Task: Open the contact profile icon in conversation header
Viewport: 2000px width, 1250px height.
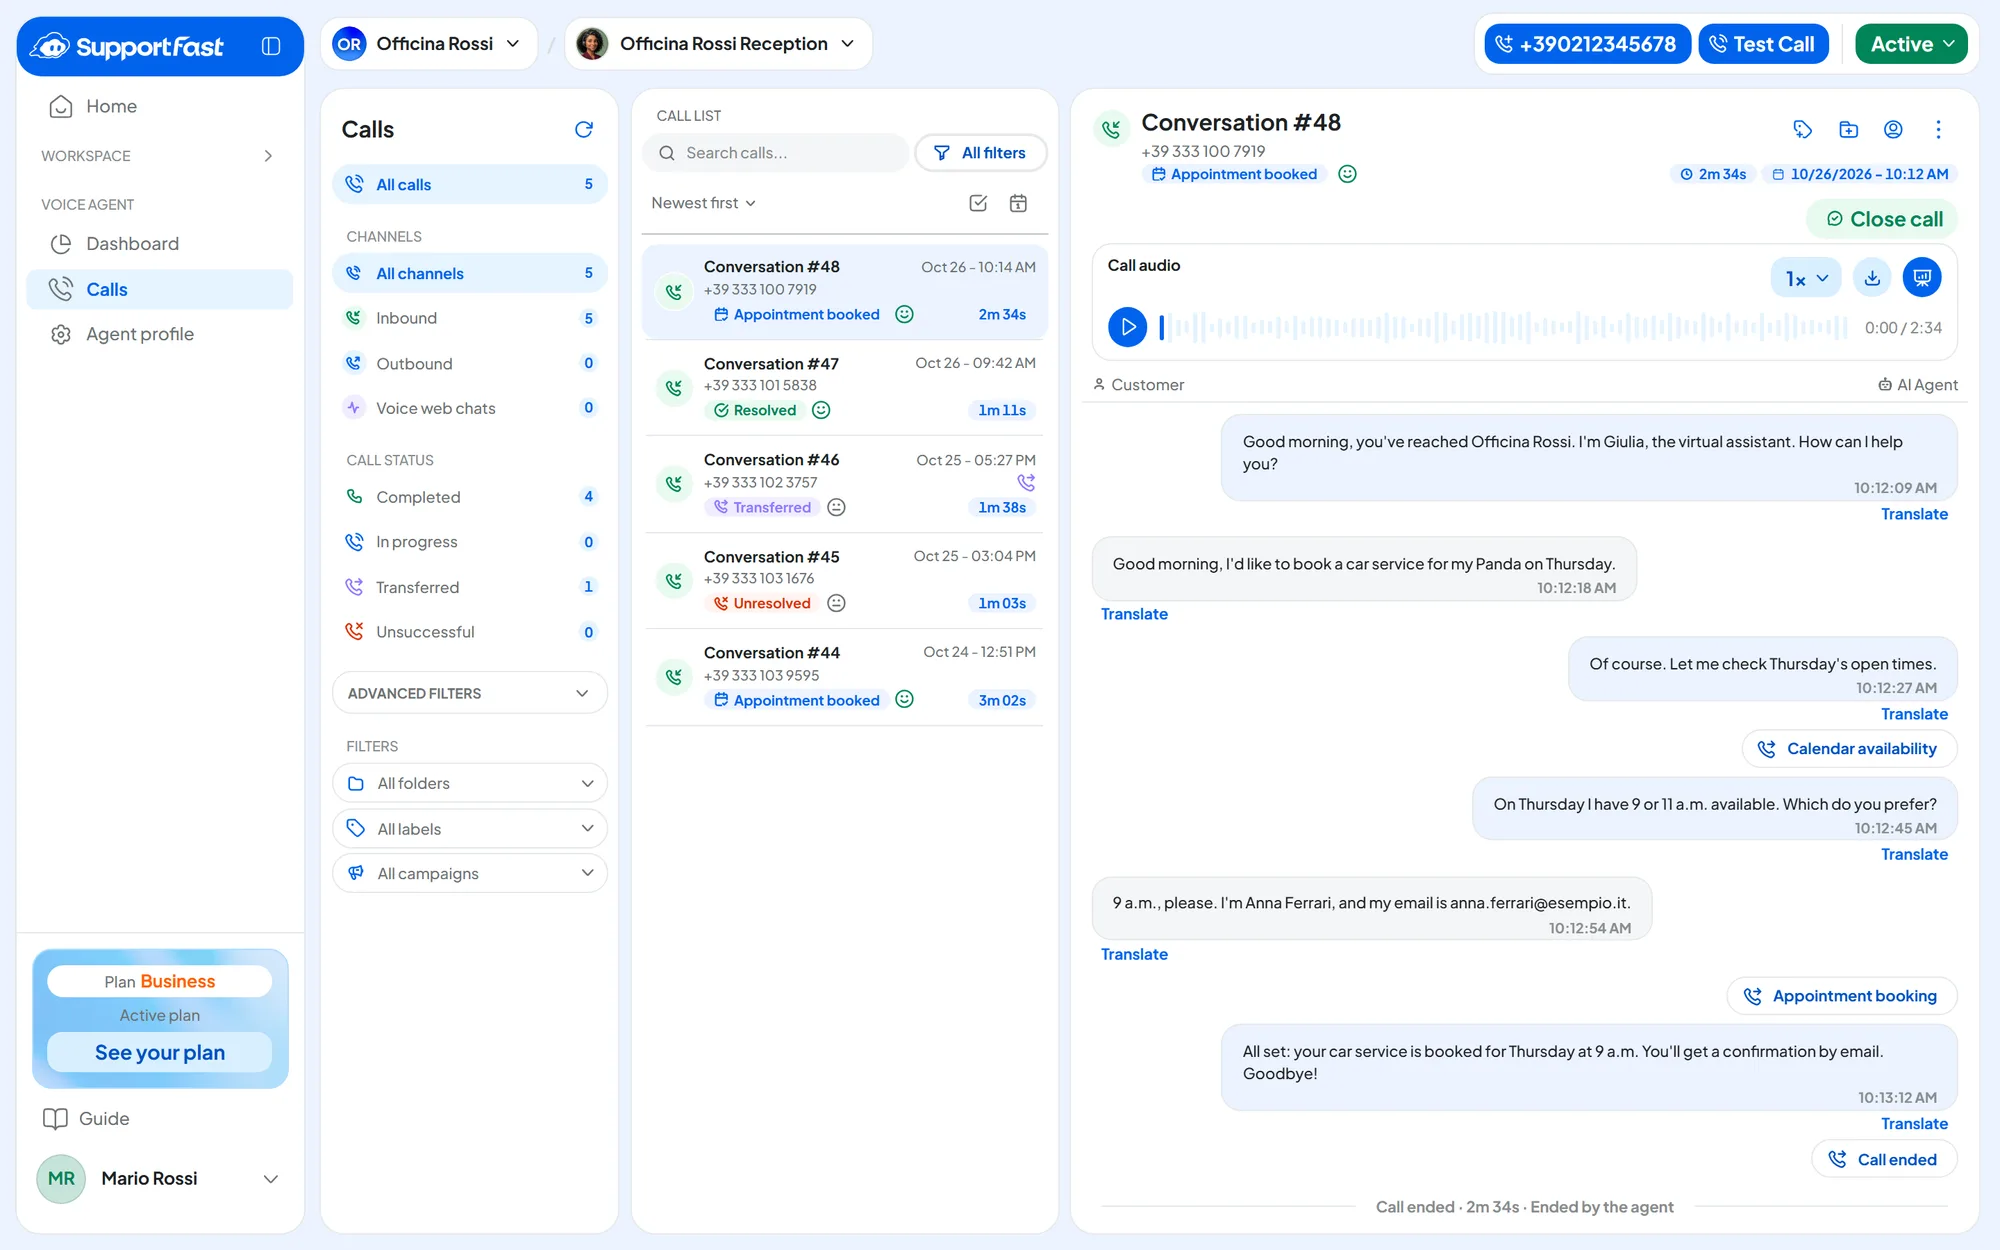Action: (1893, 129)
